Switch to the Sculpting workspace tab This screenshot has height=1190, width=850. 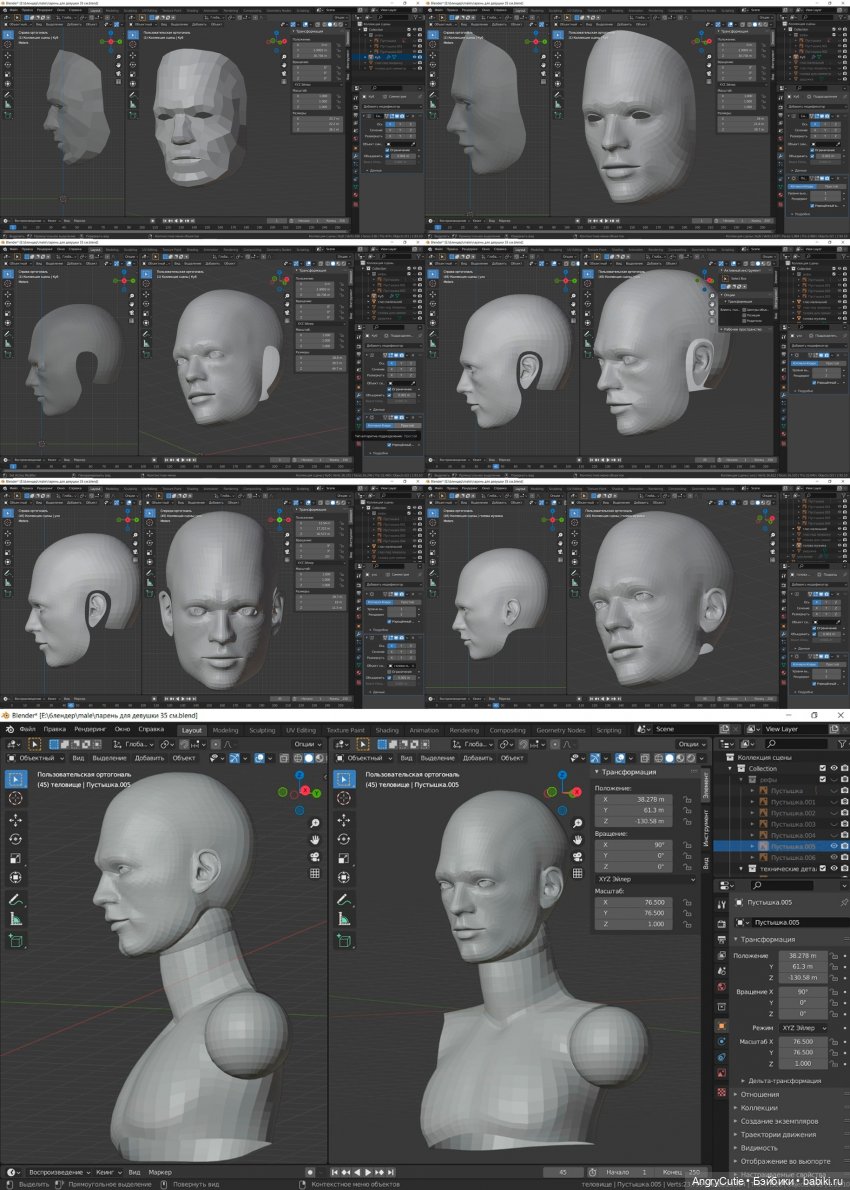pos(262,730)
